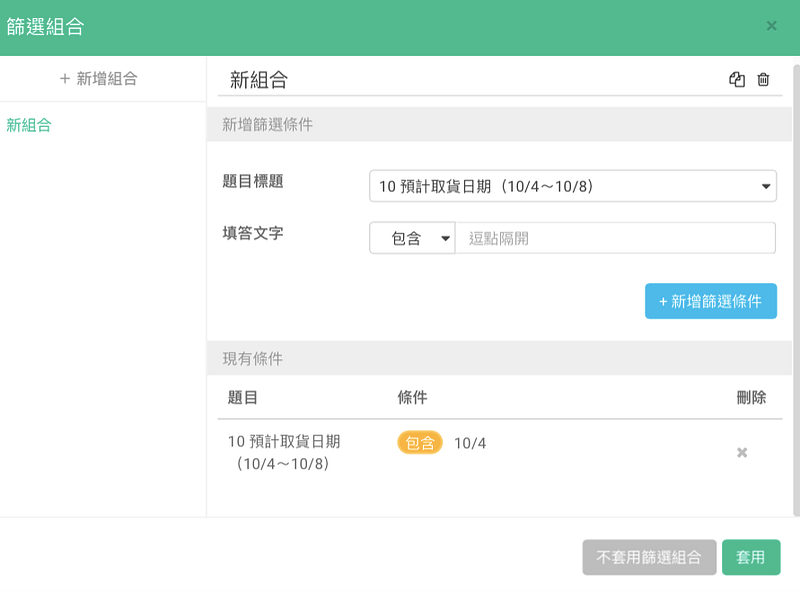Click 新增組合 to add a combination

[x=99, y=79]
